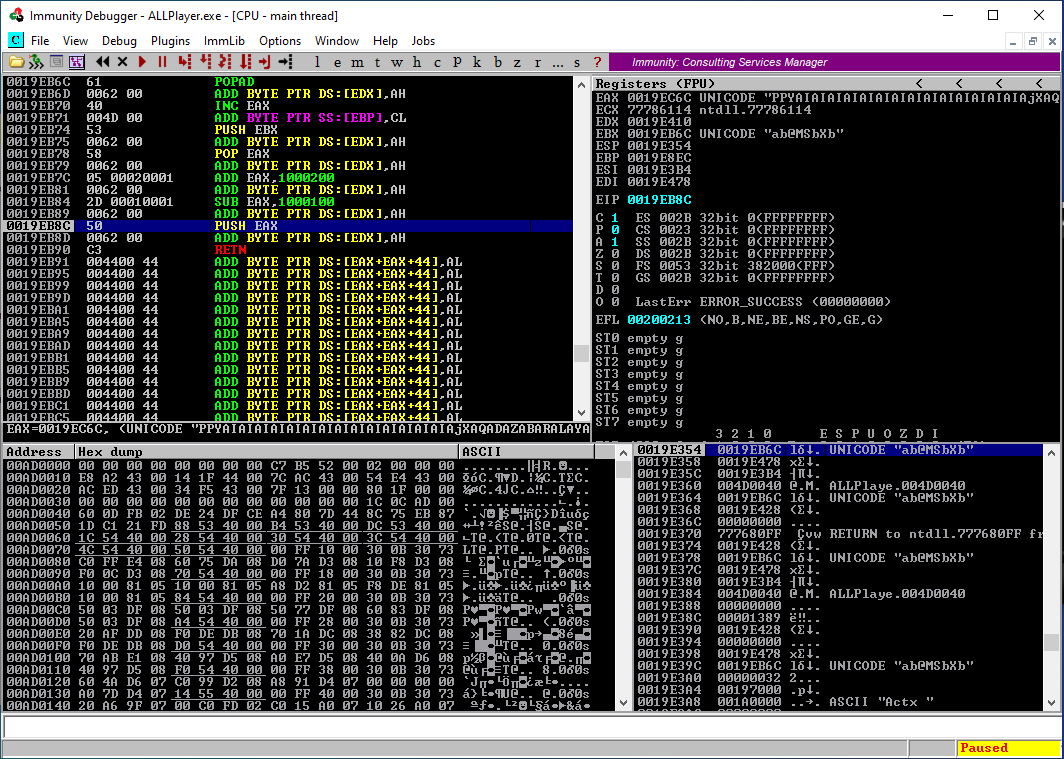Show the call stack with the k button
Screen dimensions: 1064x759
coord(477,62)
